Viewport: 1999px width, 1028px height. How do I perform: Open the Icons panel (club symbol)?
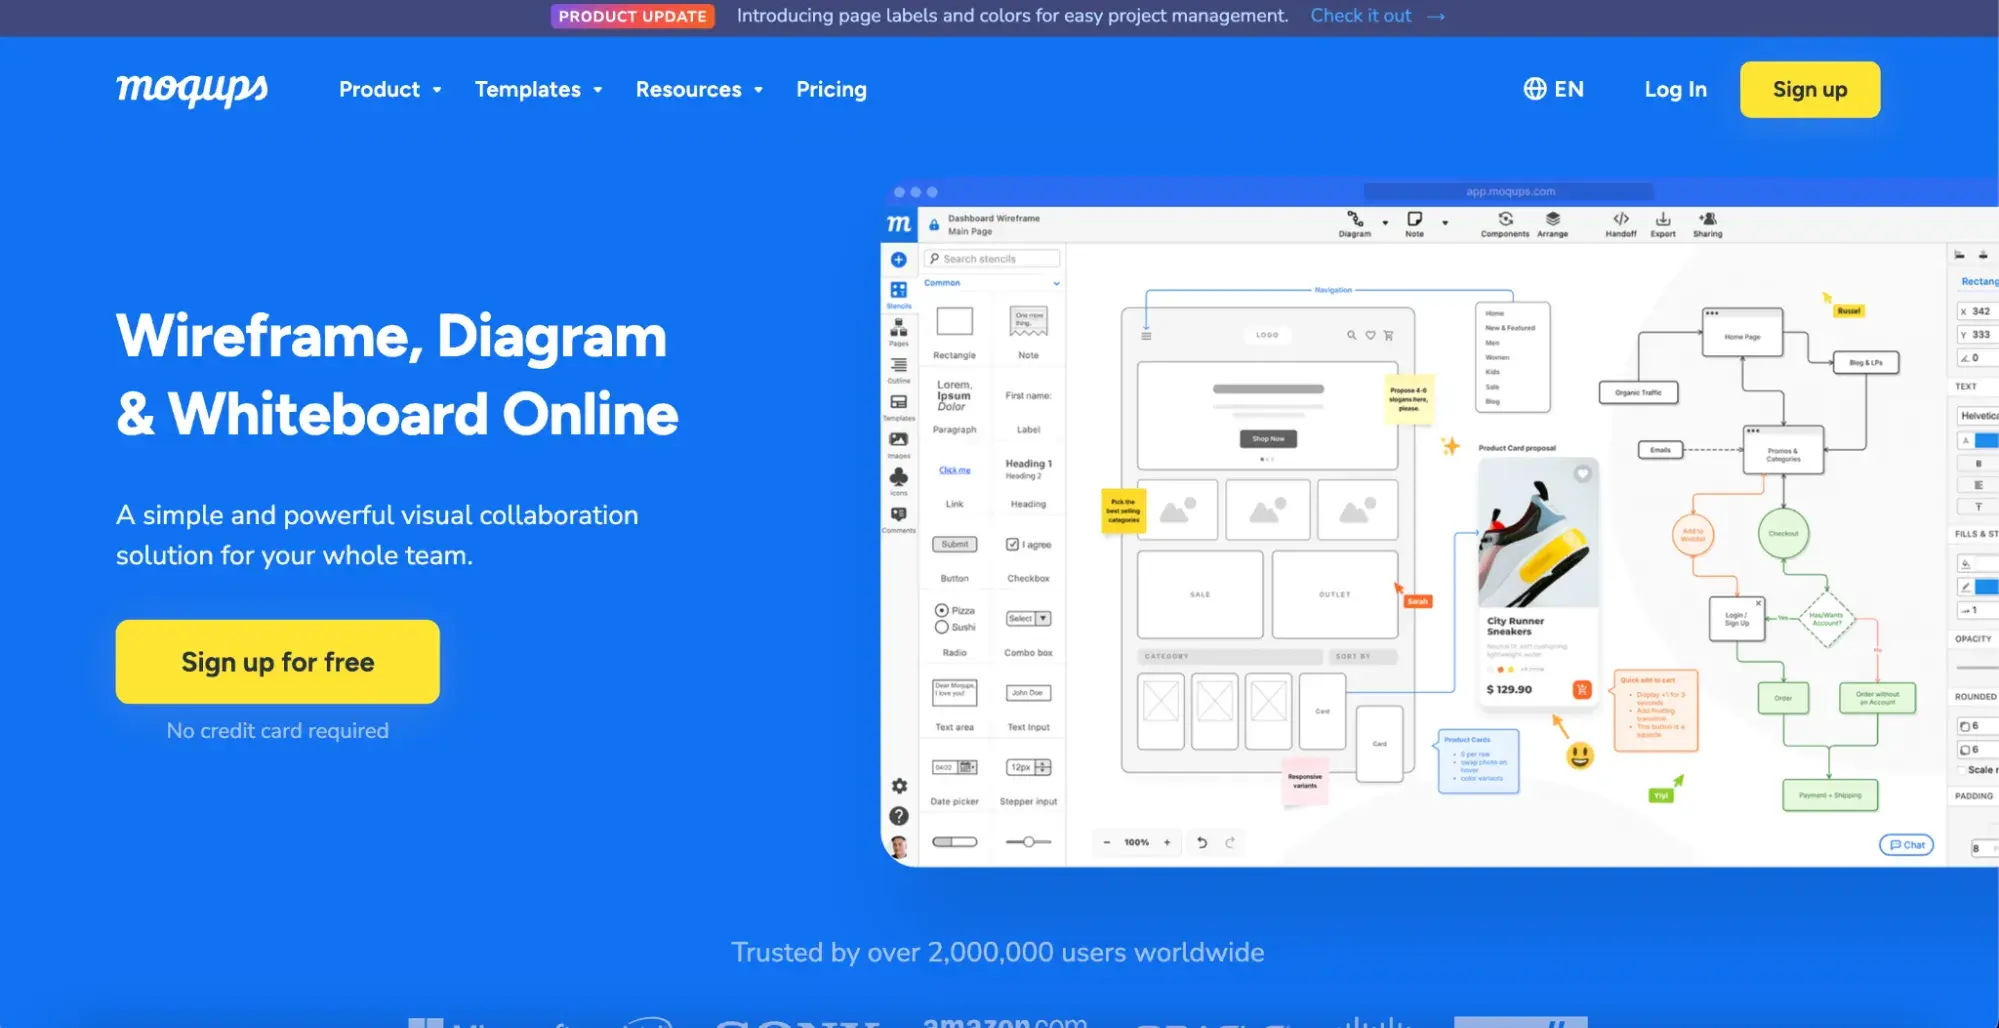(x=899, y=477)
